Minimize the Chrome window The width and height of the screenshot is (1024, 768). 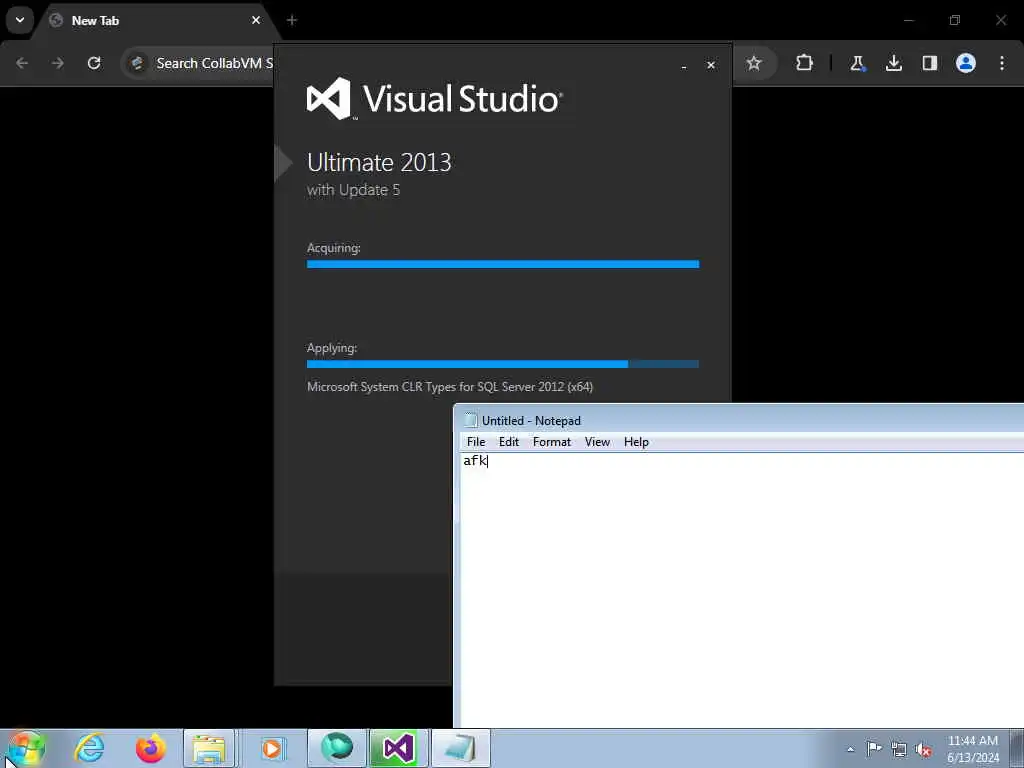coord(908,20)
